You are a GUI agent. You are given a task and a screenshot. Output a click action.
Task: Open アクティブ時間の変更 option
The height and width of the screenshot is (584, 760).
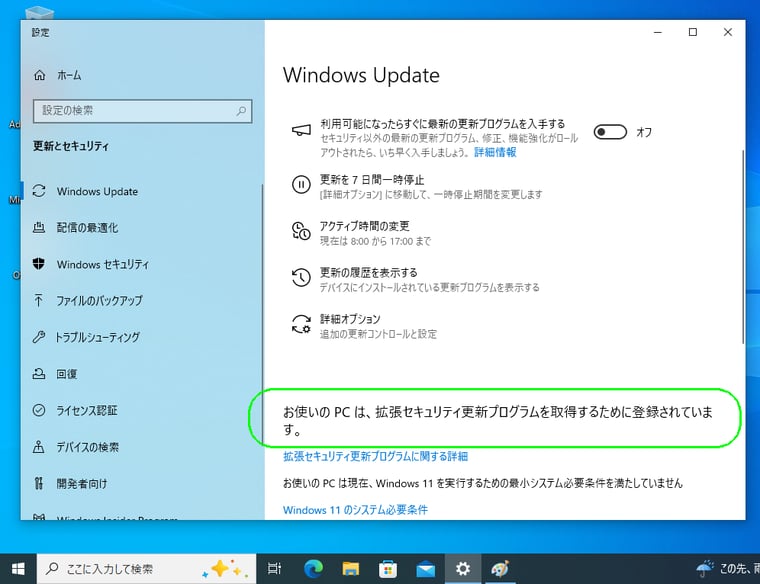[364, 226]
